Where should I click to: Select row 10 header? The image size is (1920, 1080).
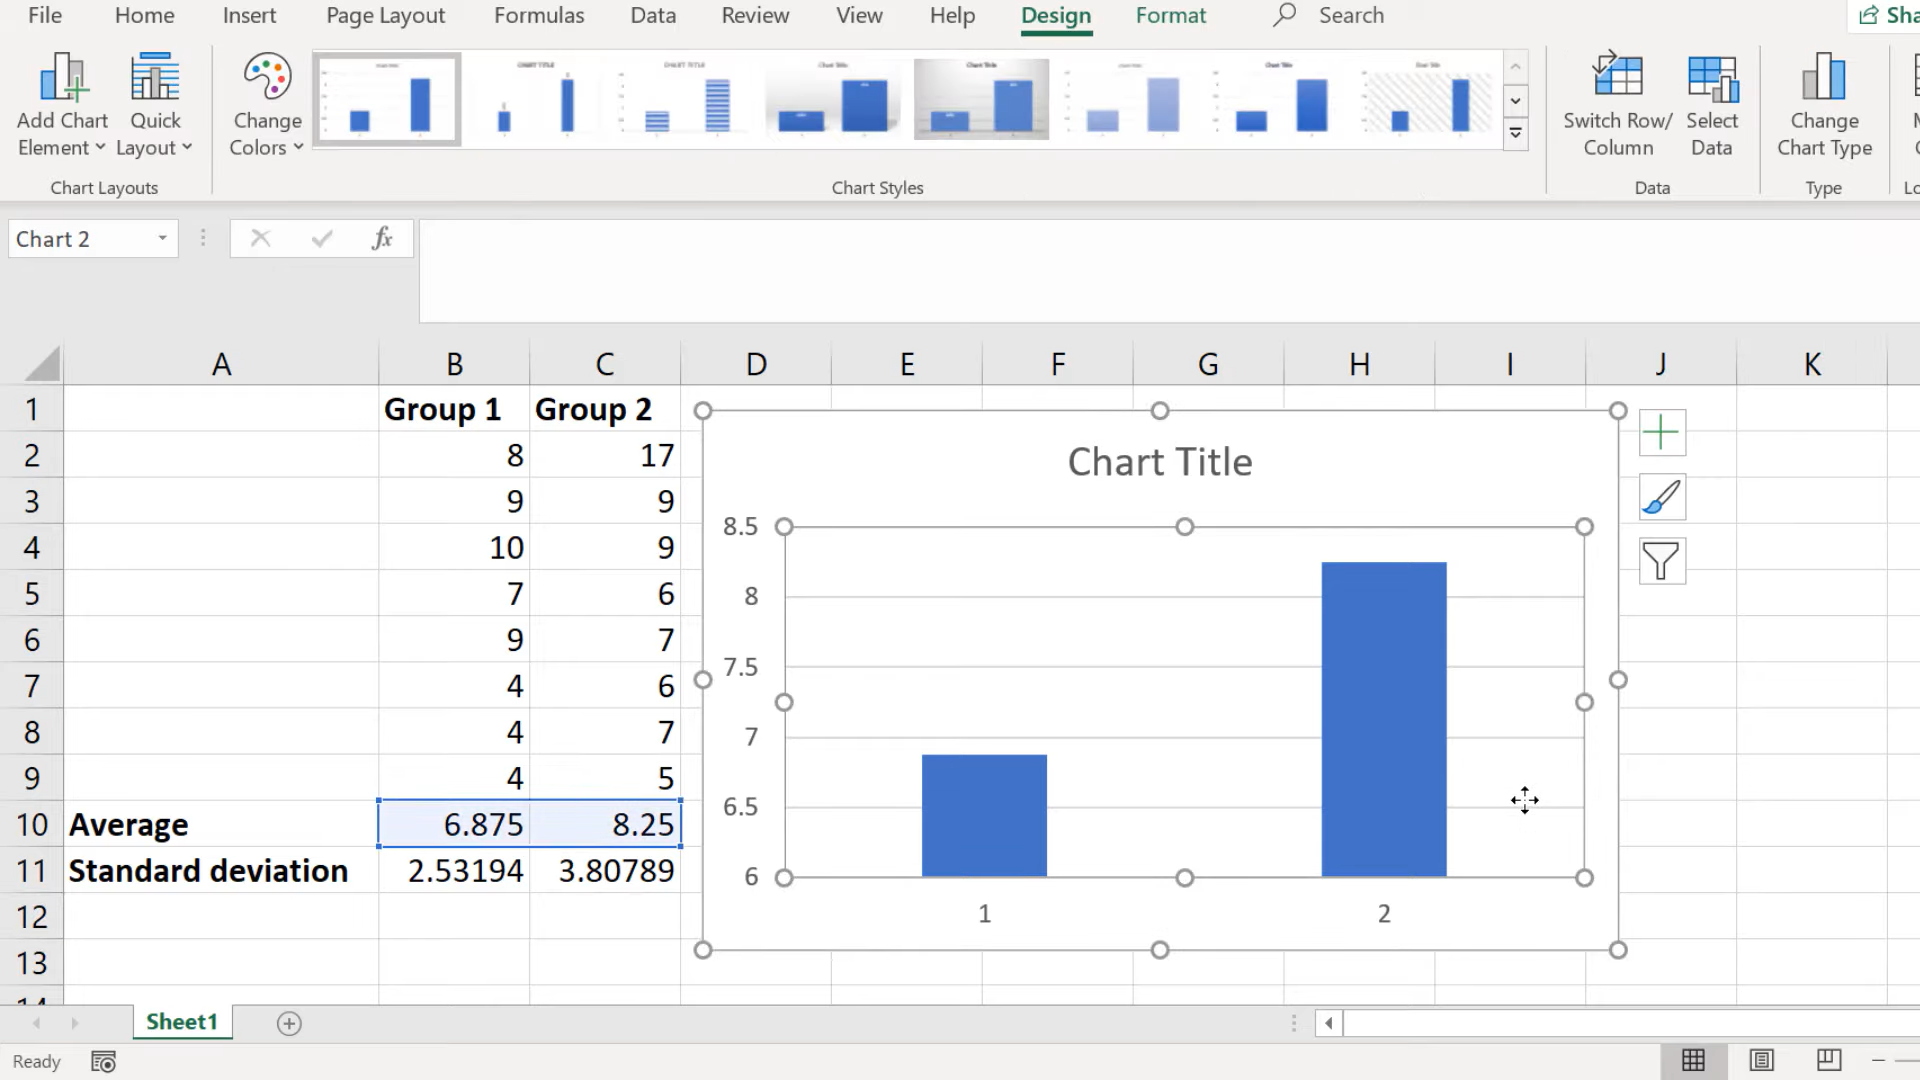click(32, 824)
